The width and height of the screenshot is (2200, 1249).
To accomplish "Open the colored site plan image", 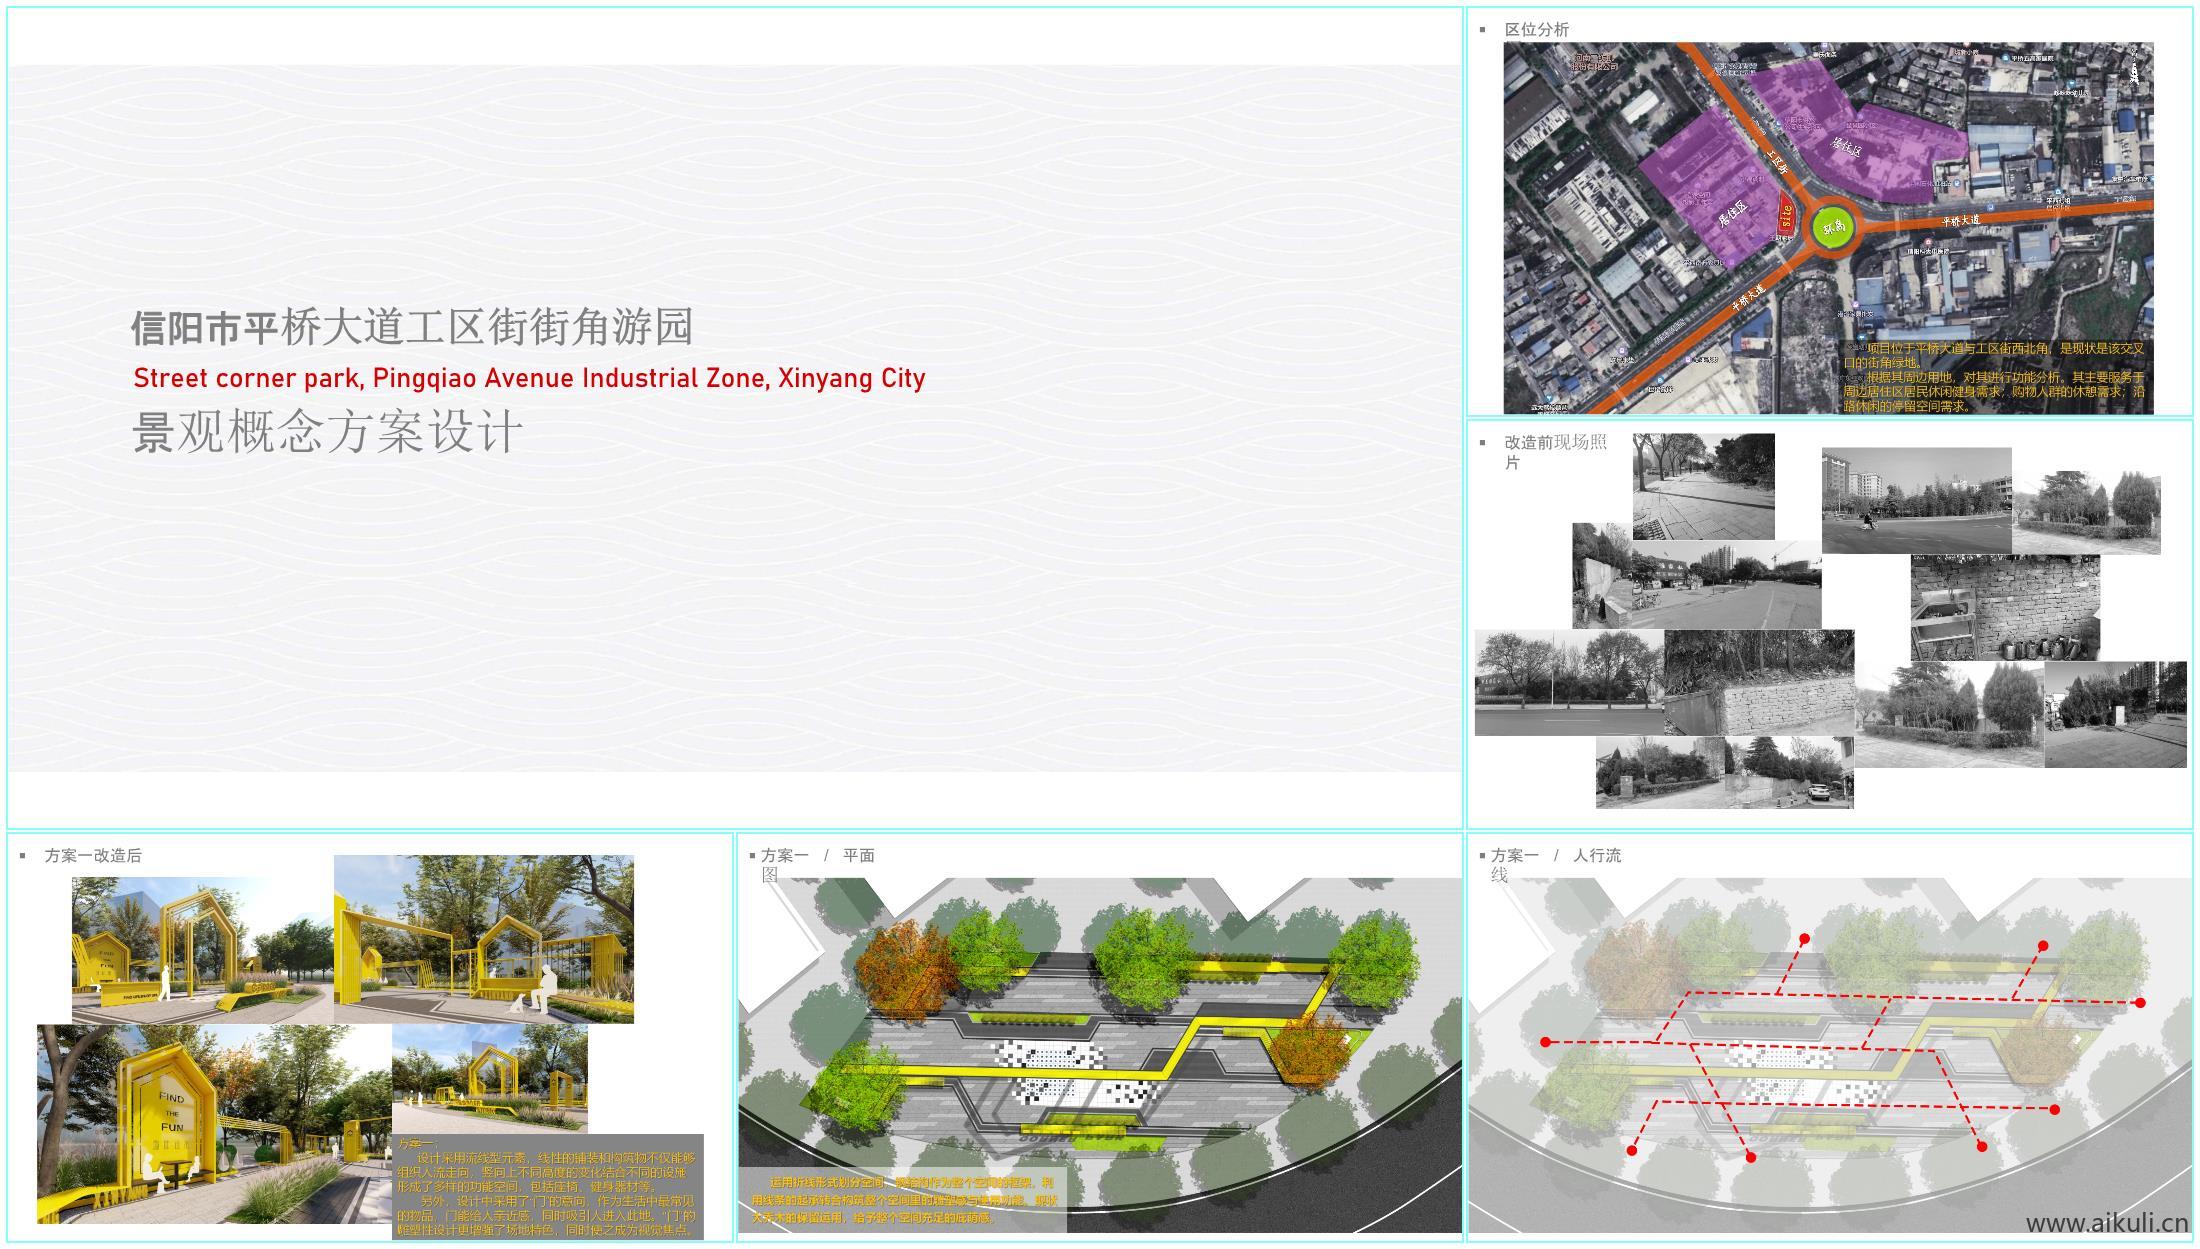I will point(1100,1055).
